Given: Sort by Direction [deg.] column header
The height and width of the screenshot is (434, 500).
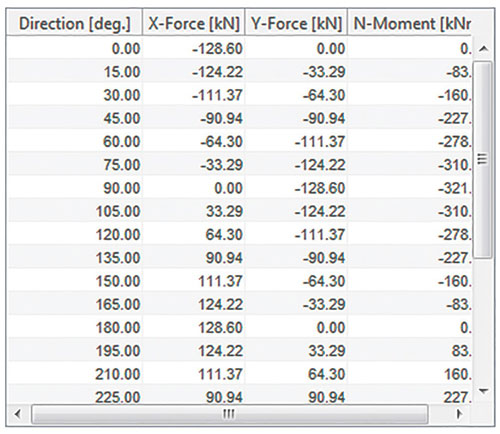Looking at the screenshot, I should coord(74,23).
